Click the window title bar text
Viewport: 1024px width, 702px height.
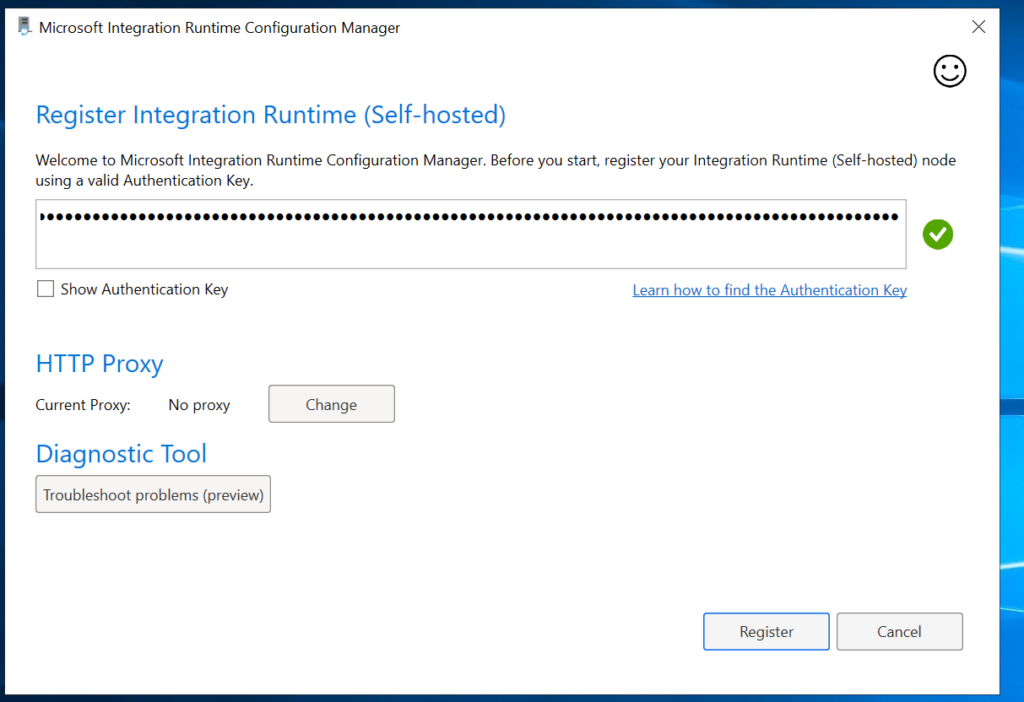[219, 28]
